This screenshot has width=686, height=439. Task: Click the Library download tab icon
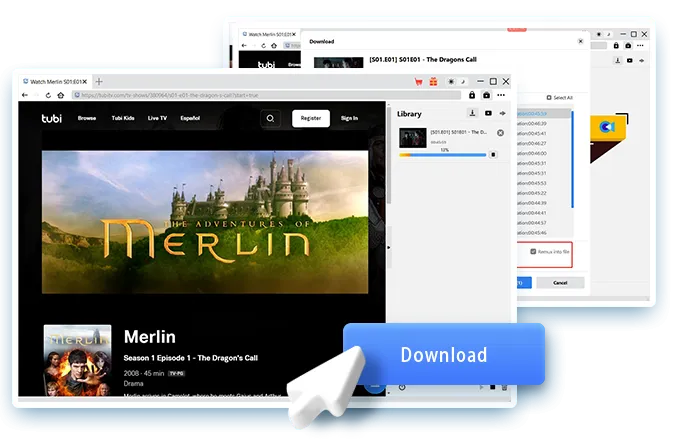pyautogui.click(x=472, y=113)
